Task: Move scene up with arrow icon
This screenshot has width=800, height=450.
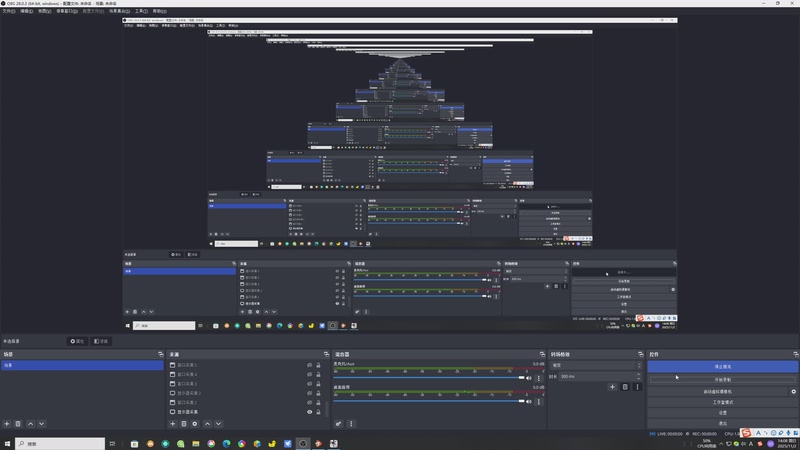Action: pos(31,423)
